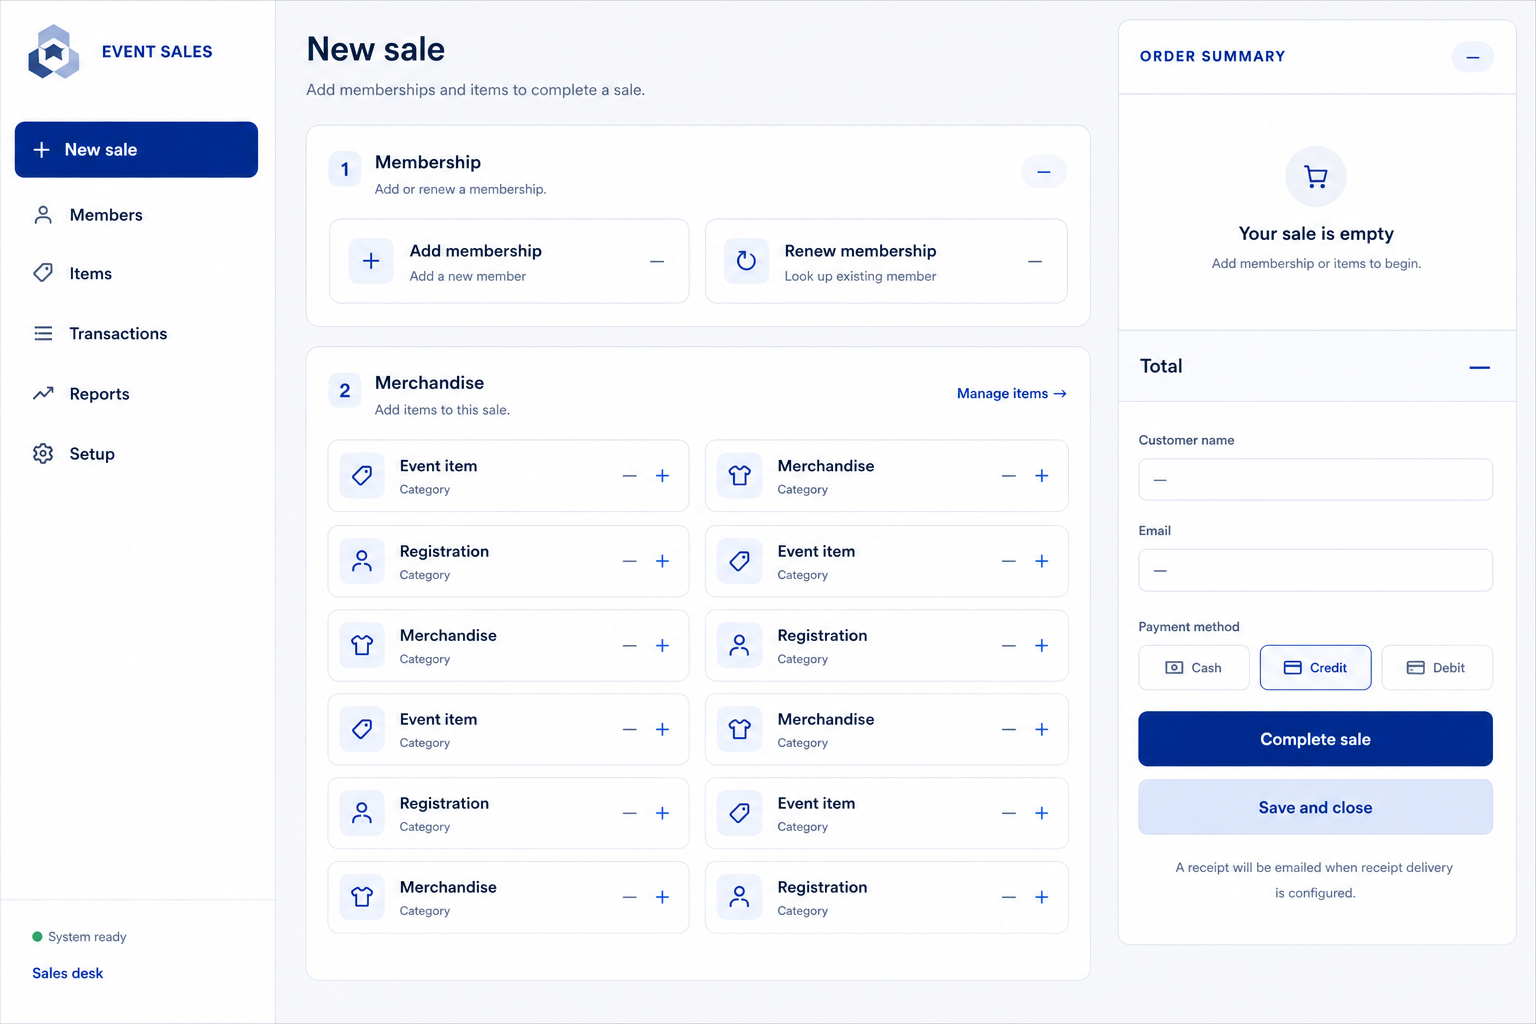This screenshot has height=1024, width=1536.
Task: Click Save and close
Action: click(1315, 807)
